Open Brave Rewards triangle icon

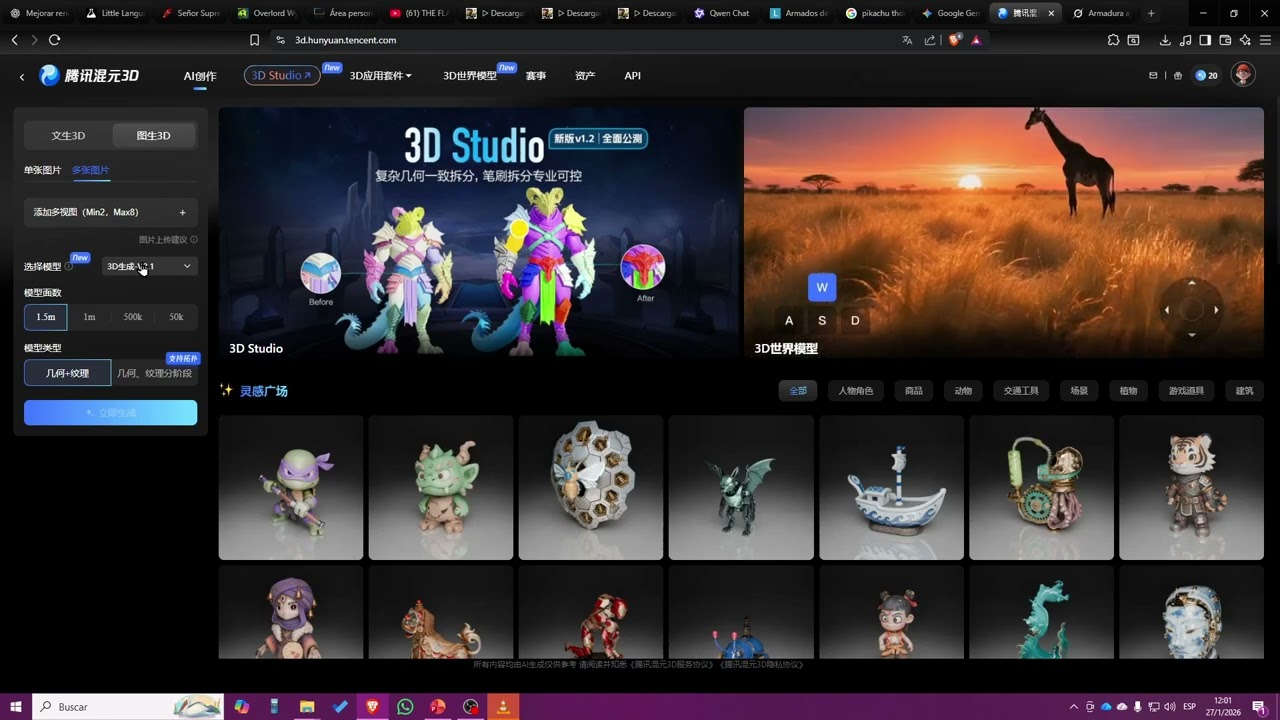tap(976, 40)
